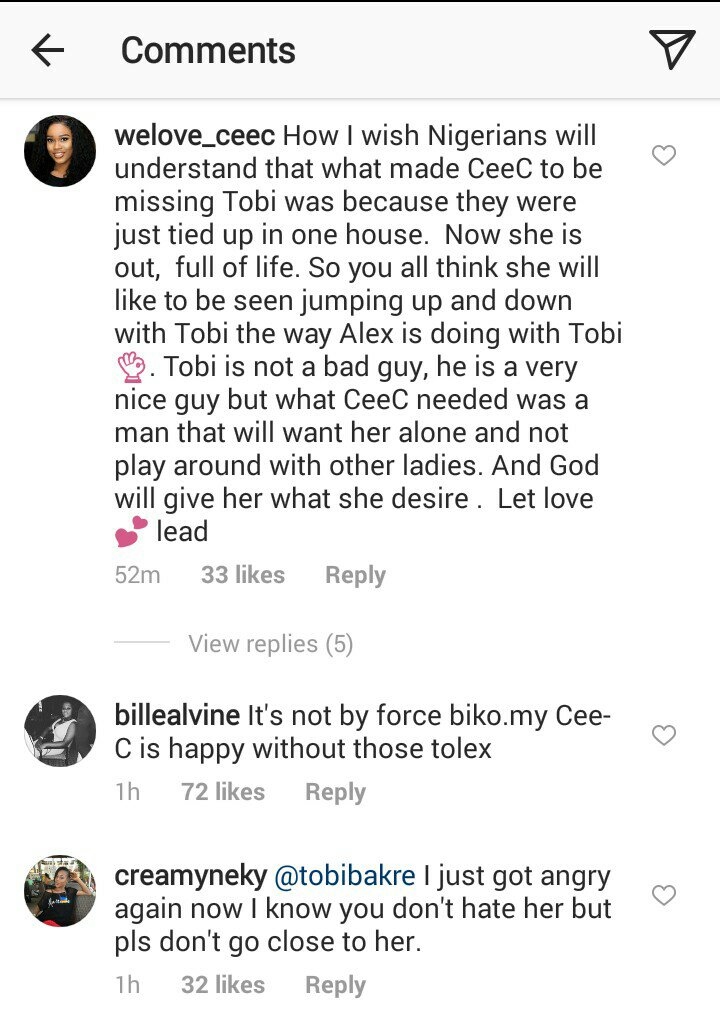Reply to creamyneky's comment
The width and height of the screenshot is (720, 1018).
pos(335,985)
